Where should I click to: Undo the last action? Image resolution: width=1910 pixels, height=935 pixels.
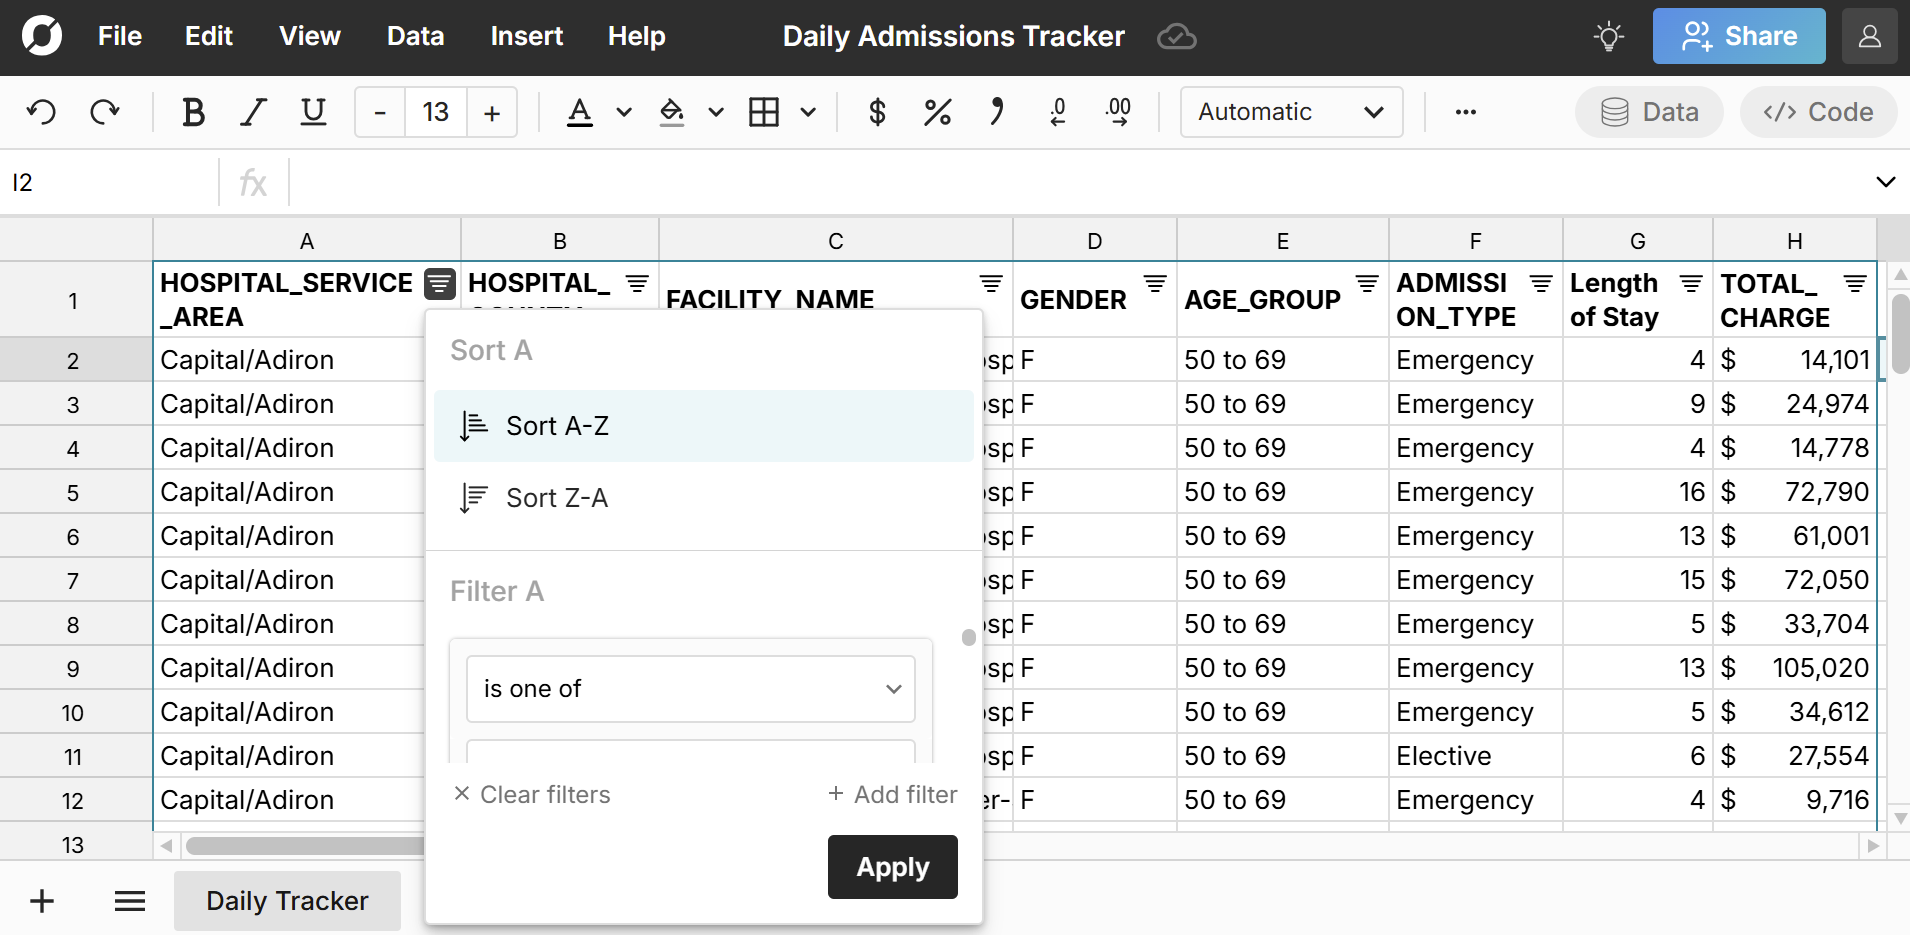[x=40, y=112]
